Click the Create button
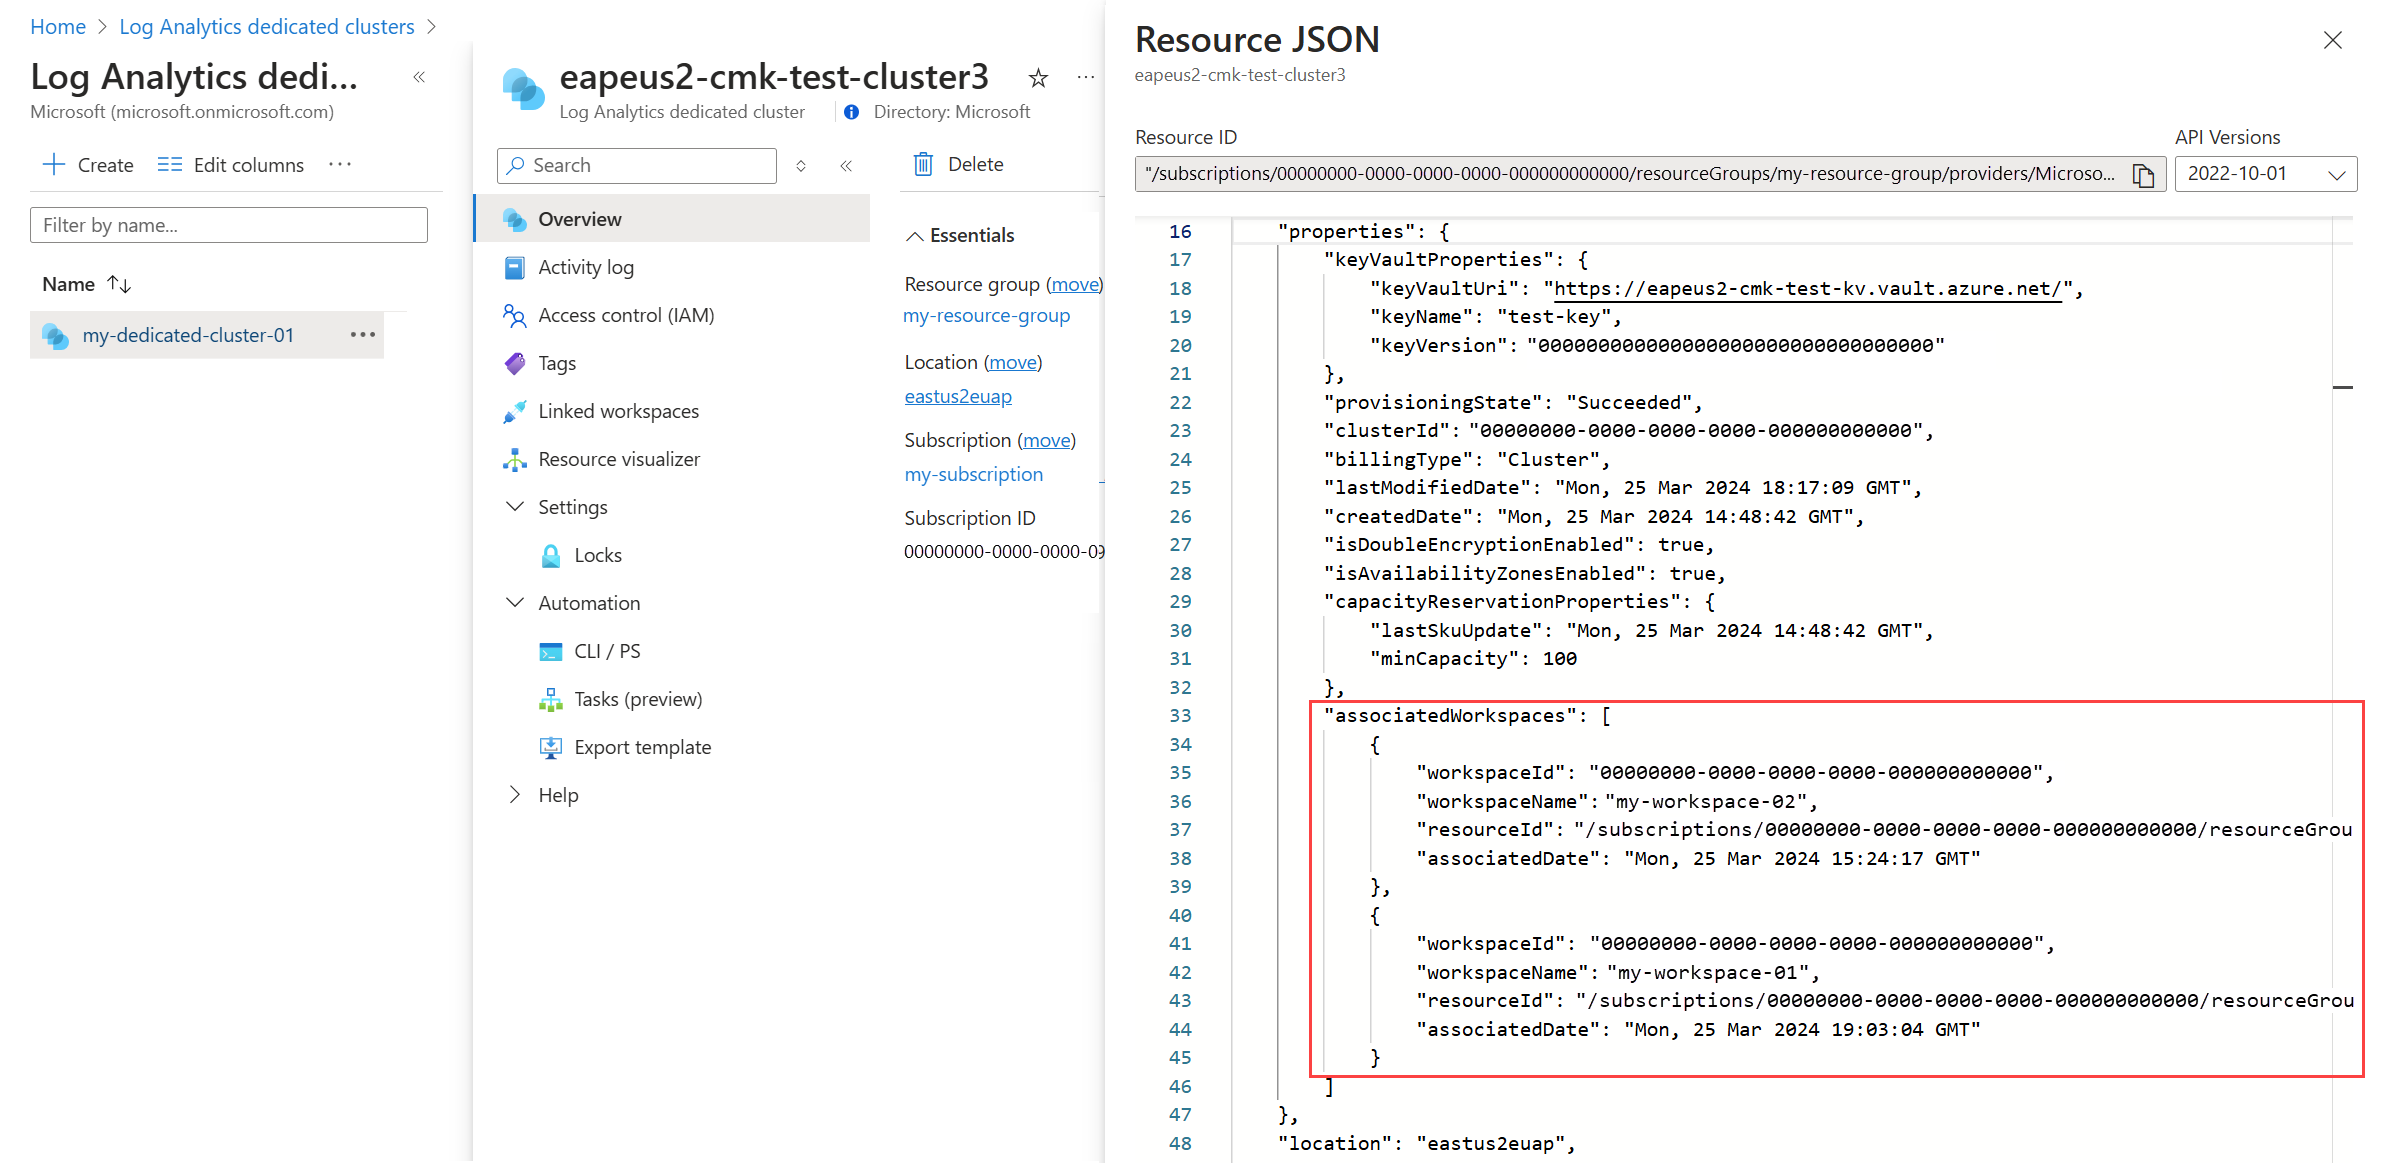The image size is (2385, 1163). pyautogui.click(x=88, y=165)
